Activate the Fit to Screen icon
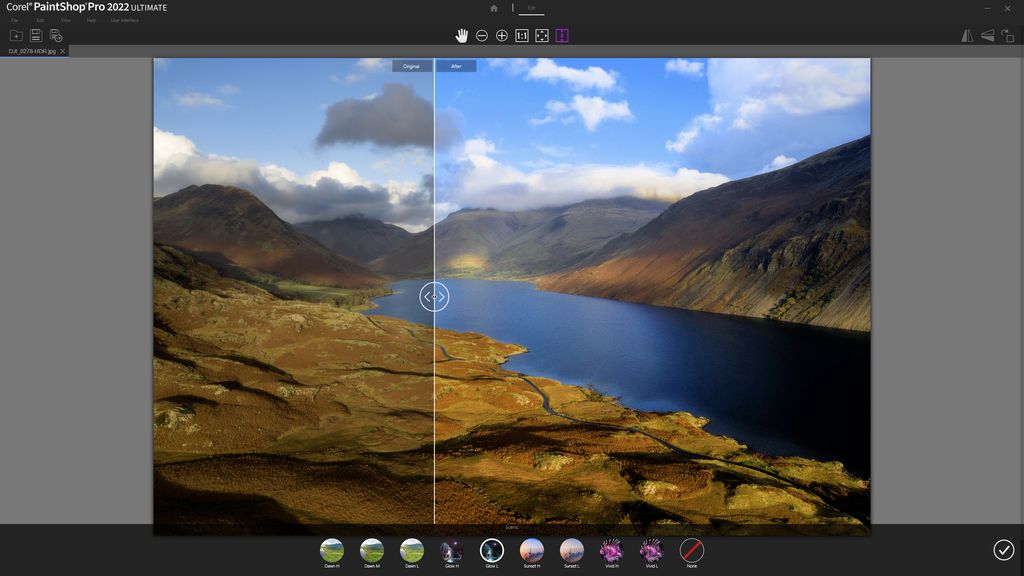The width and height of the screenshot is (1024, 576). pyautogui.click(x=541, y=35)
